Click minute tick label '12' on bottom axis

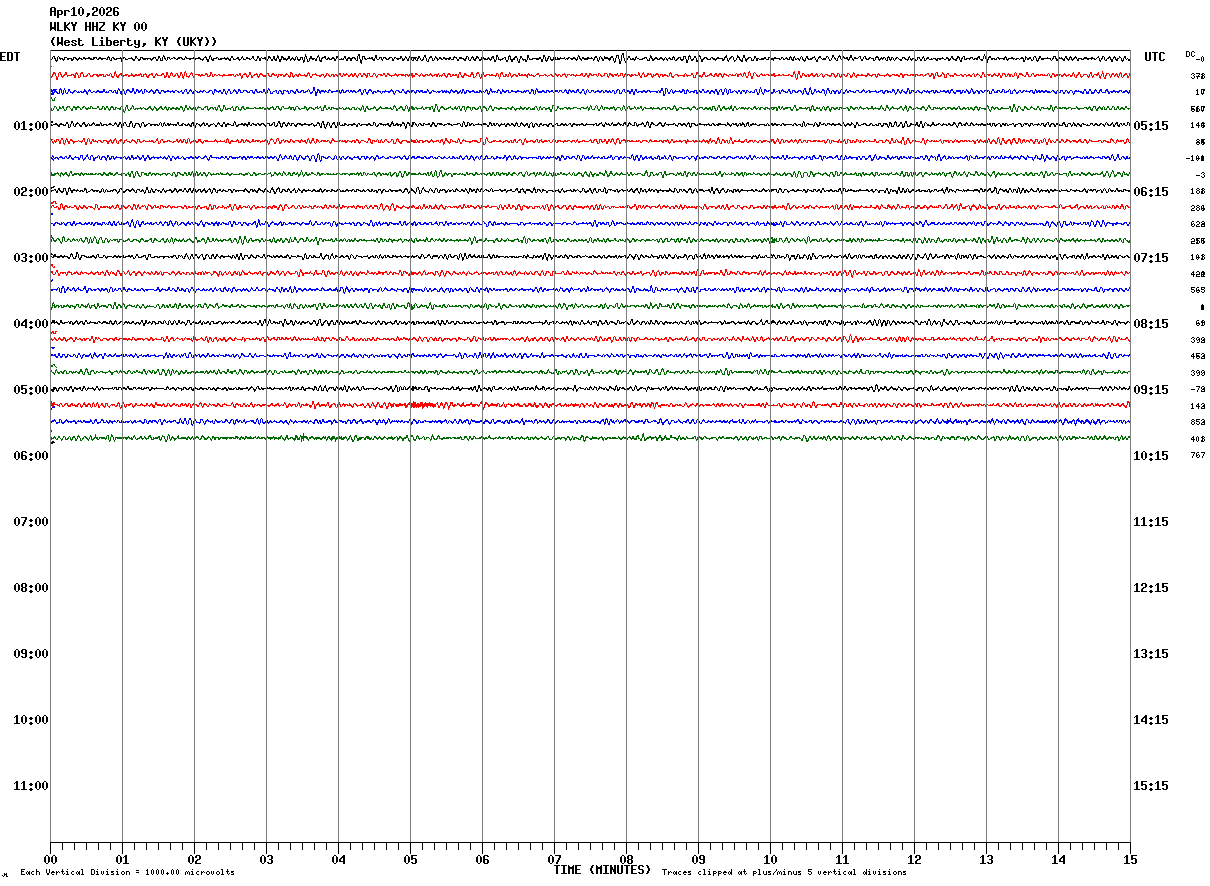914,860
